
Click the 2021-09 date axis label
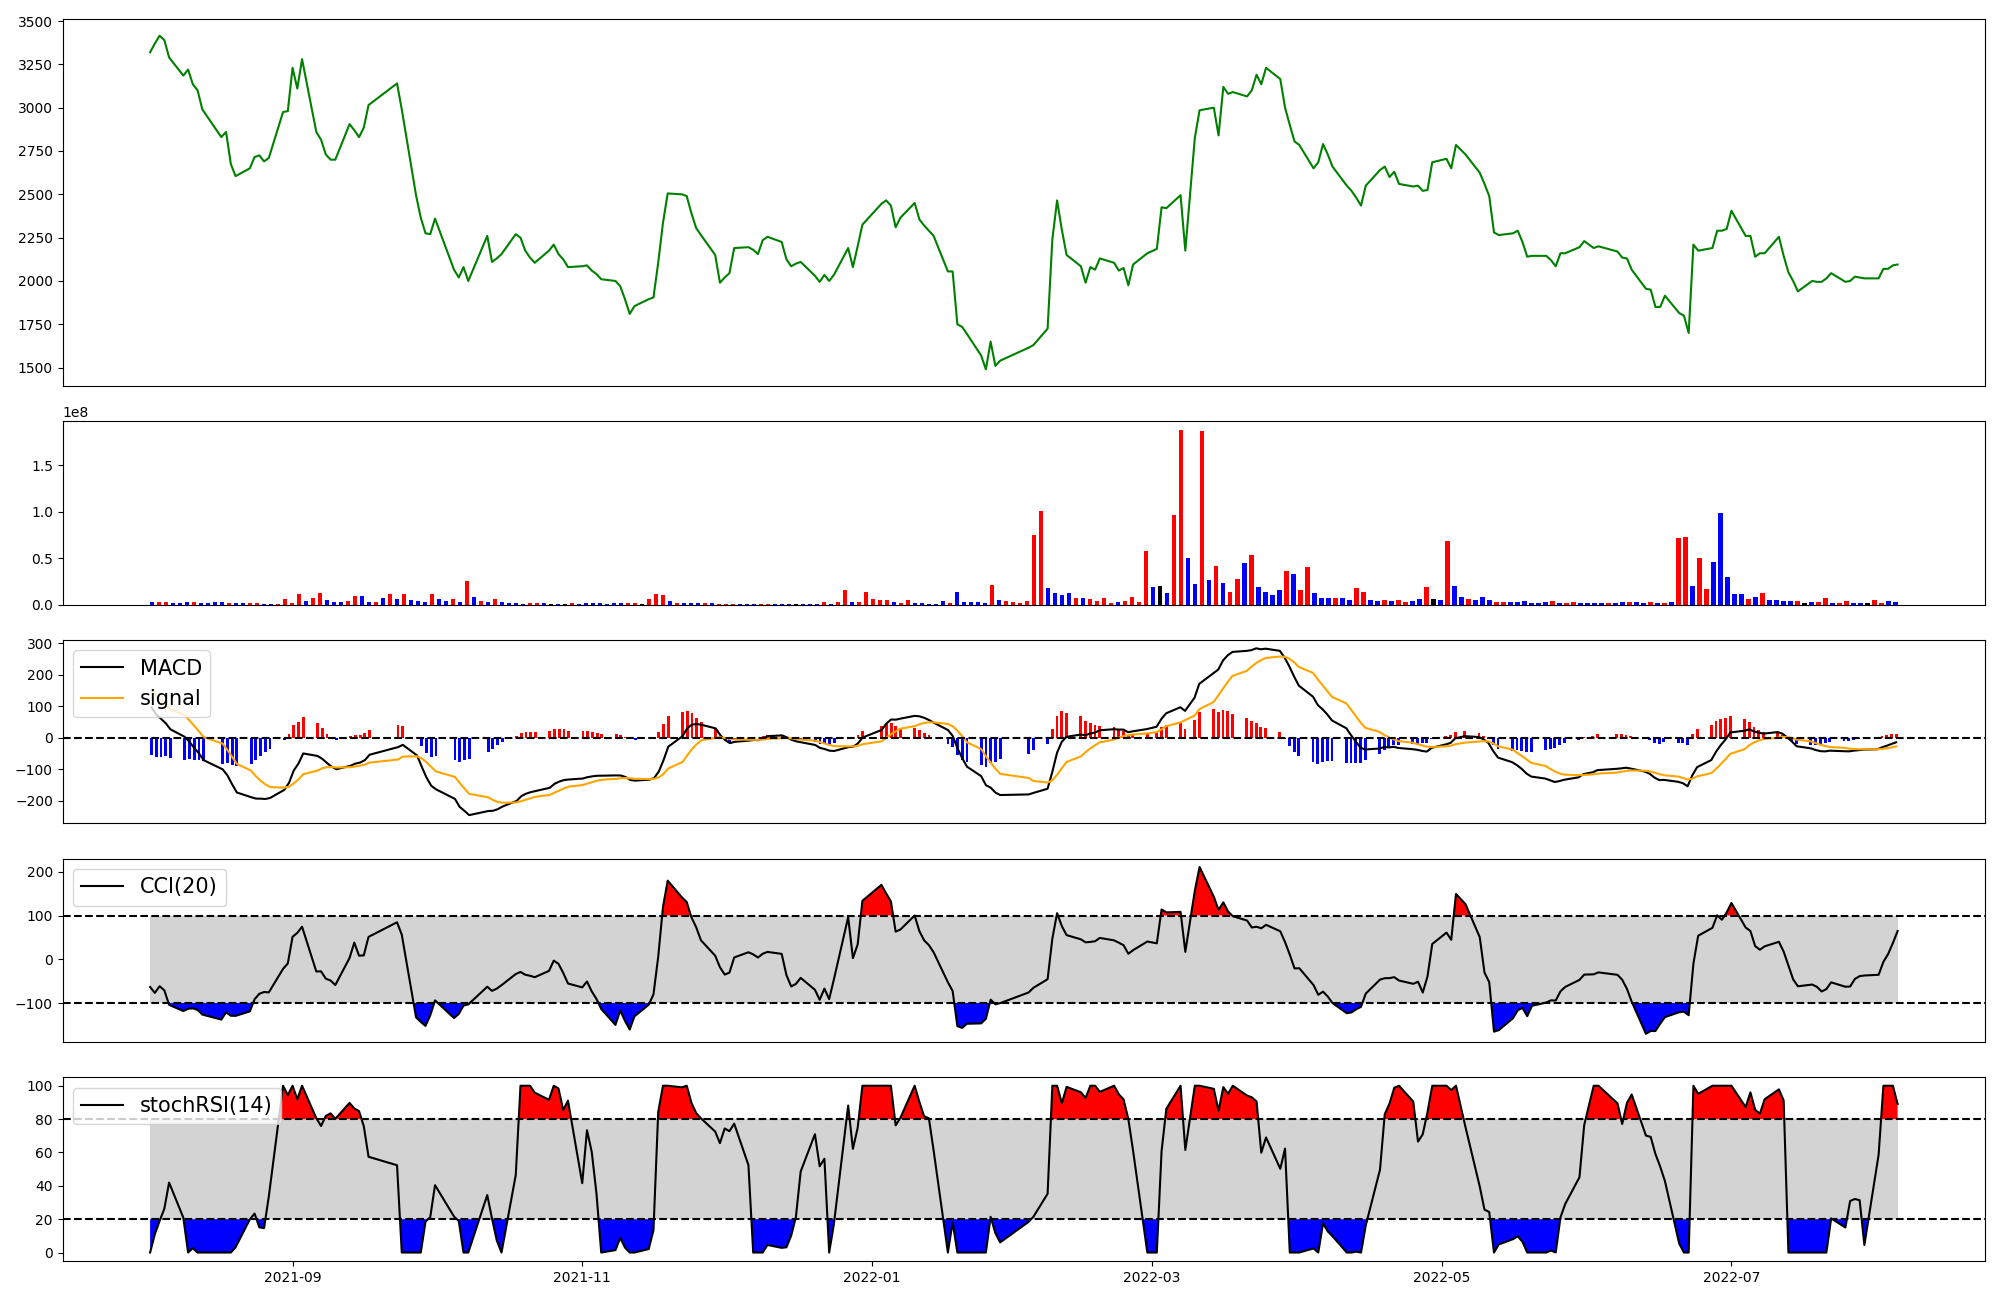tap(293, 1277)
